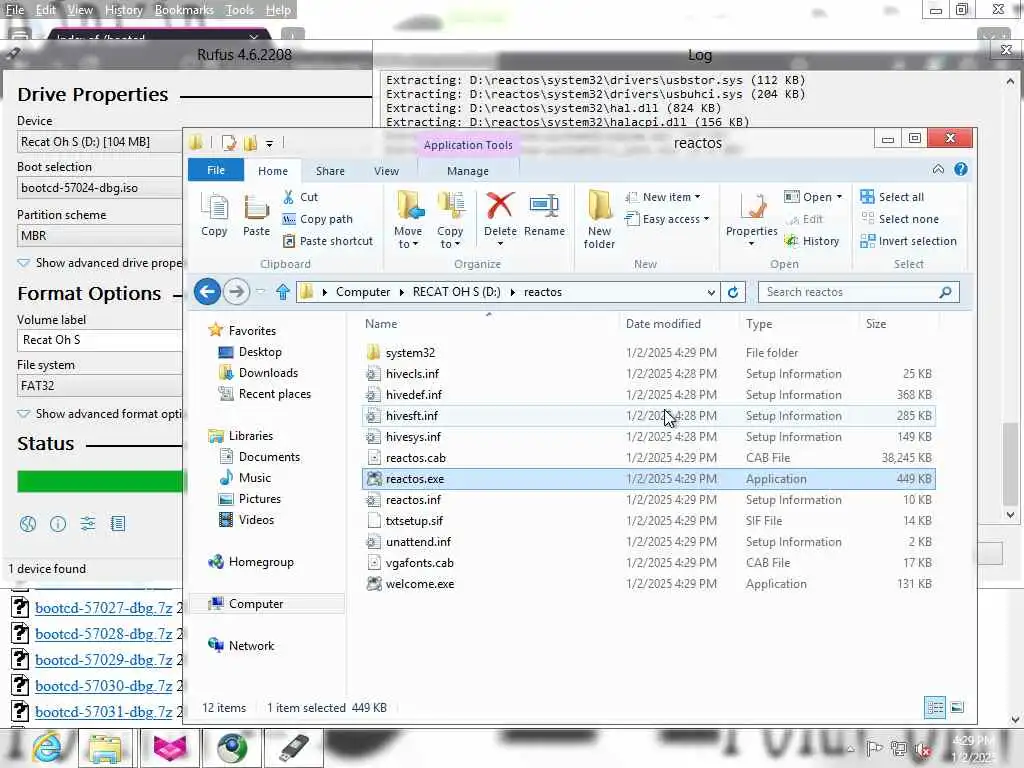This screenshot has width=1024, height=768.
Task: Select reactos.exe application
Action: 648,479
